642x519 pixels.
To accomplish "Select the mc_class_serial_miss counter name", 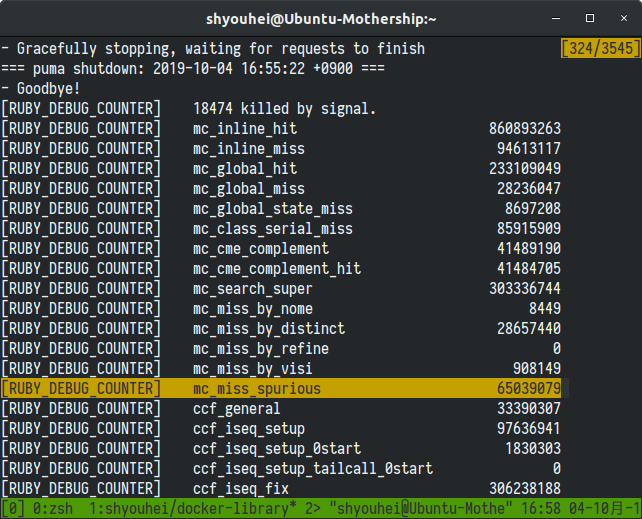I will tap(273, 228).
